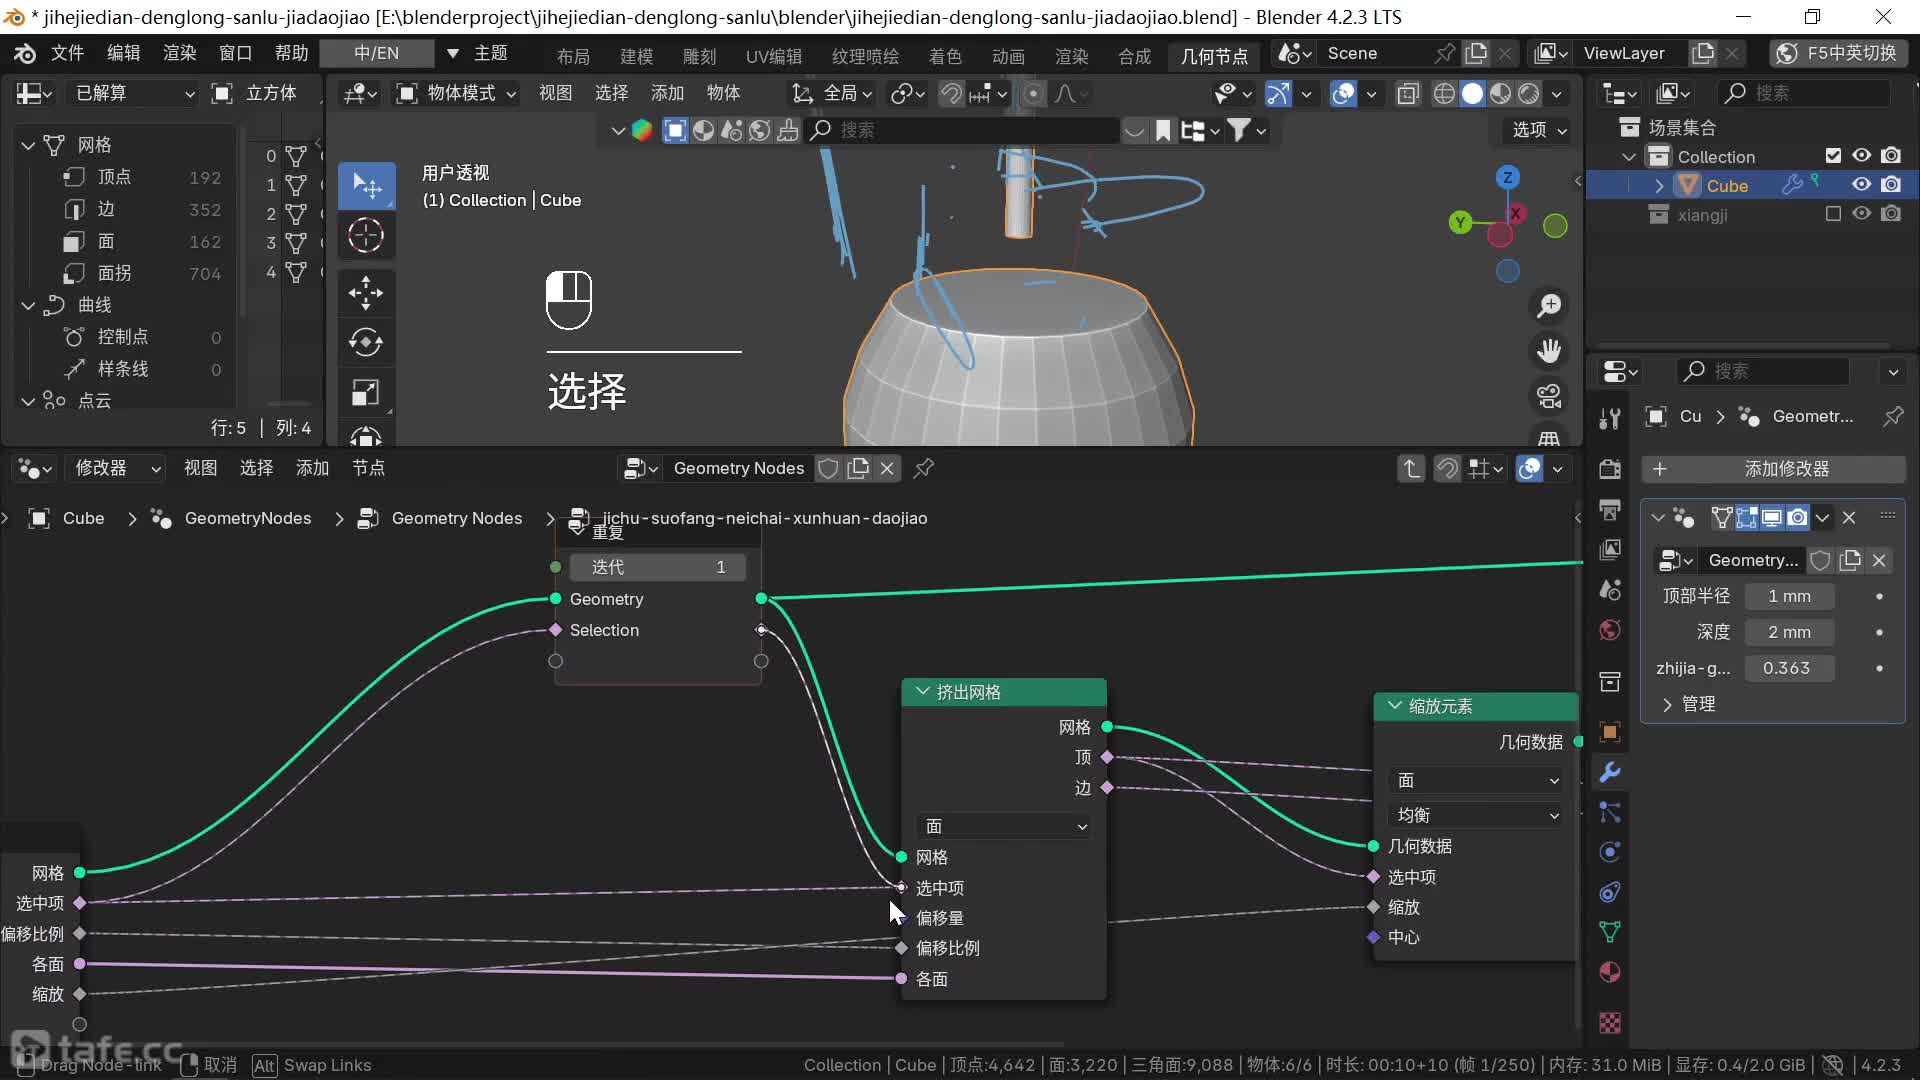
Task: Pin the Geometry Nodes node tree
Action: [924, 468]
